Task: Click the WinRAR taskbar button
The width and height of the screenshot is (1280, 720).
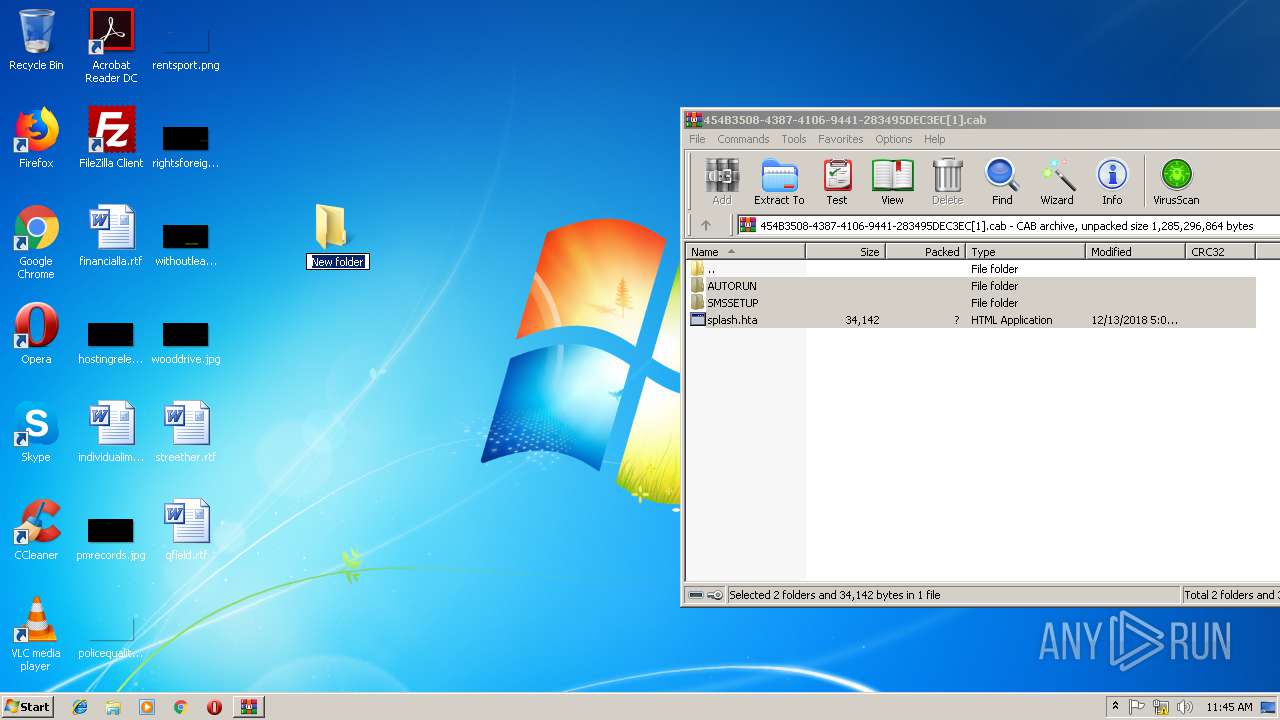Action: 248,707
